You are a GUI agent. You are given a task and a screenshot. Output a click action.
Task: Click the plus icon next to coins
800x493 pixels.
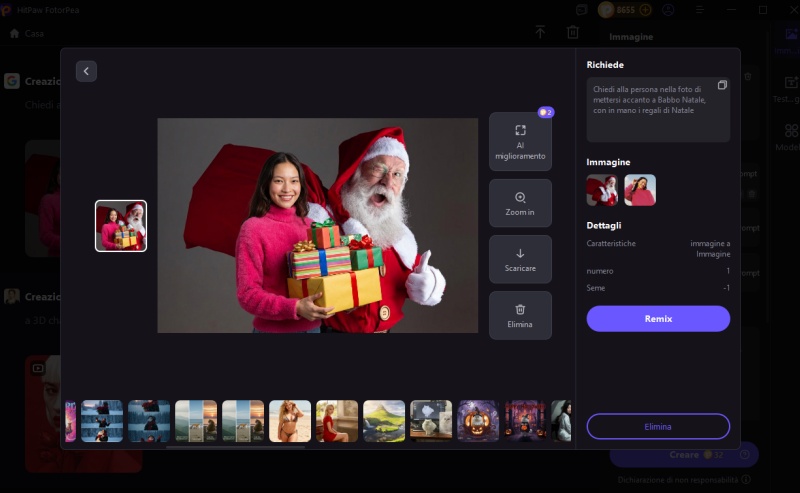[x=645, y=10]
